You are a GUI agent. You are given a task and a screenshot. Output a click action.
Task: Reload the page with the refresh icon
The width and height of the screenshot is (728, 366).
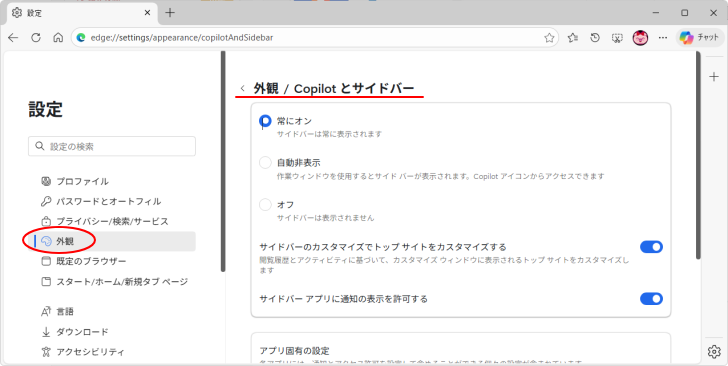click(x=36, y=38)
